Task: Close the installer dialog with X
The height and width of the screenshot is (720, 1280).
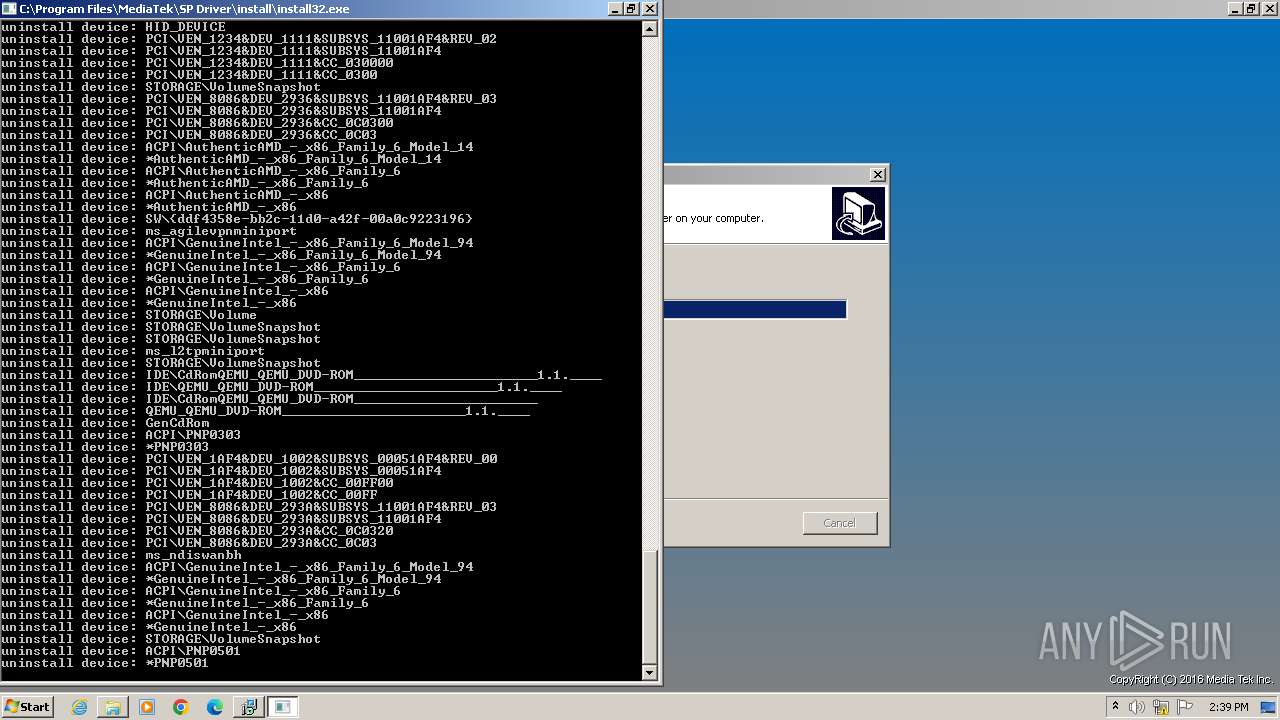Action: pos(877,174)
